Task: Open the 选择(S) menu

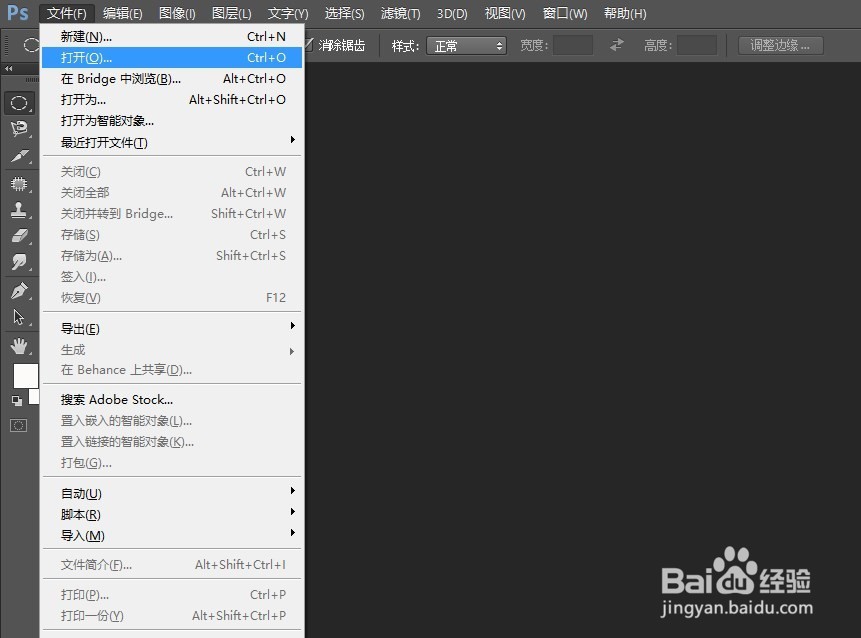Action: [x=344, y=13]
